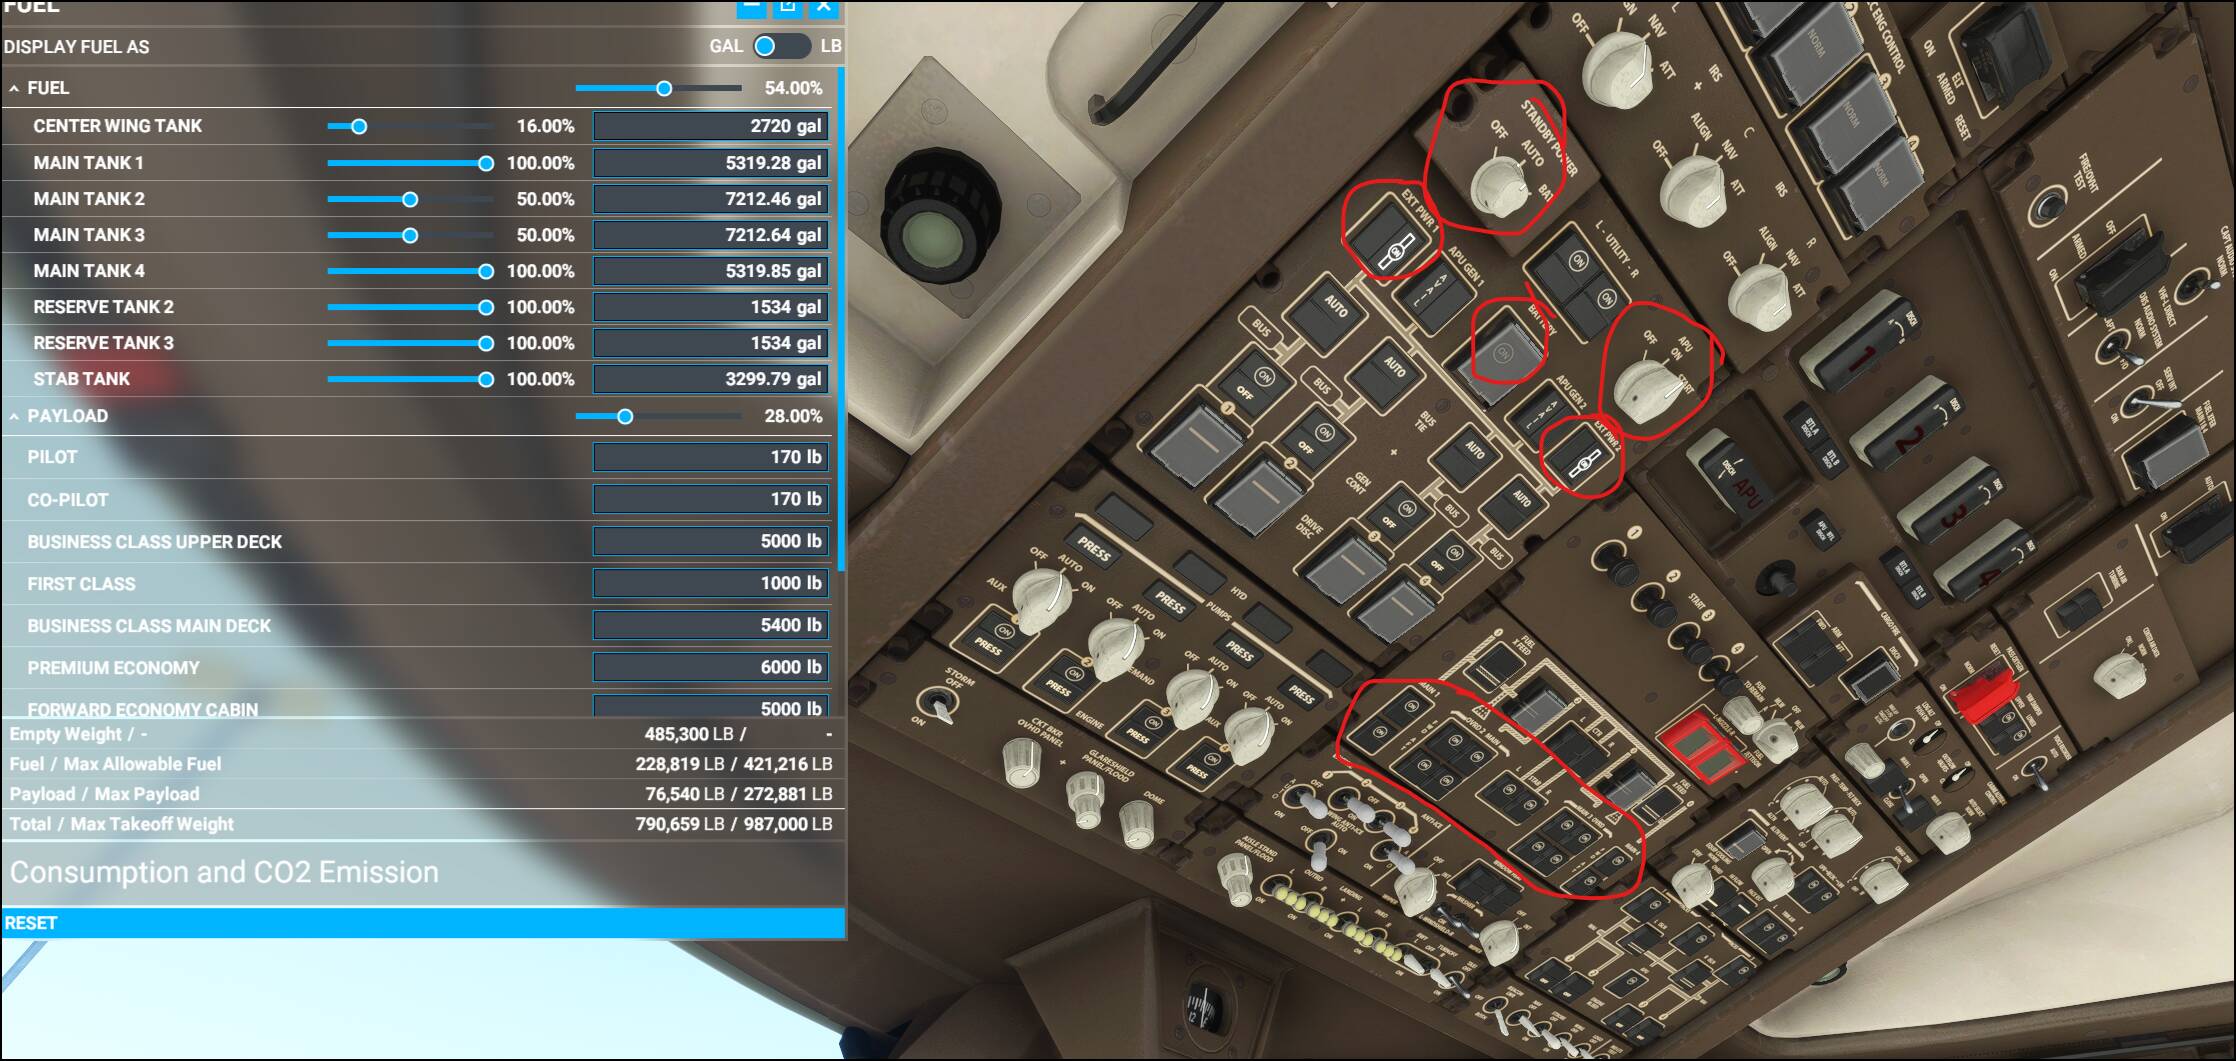Turn the center IRS mode selector knob

[1692, 192]
